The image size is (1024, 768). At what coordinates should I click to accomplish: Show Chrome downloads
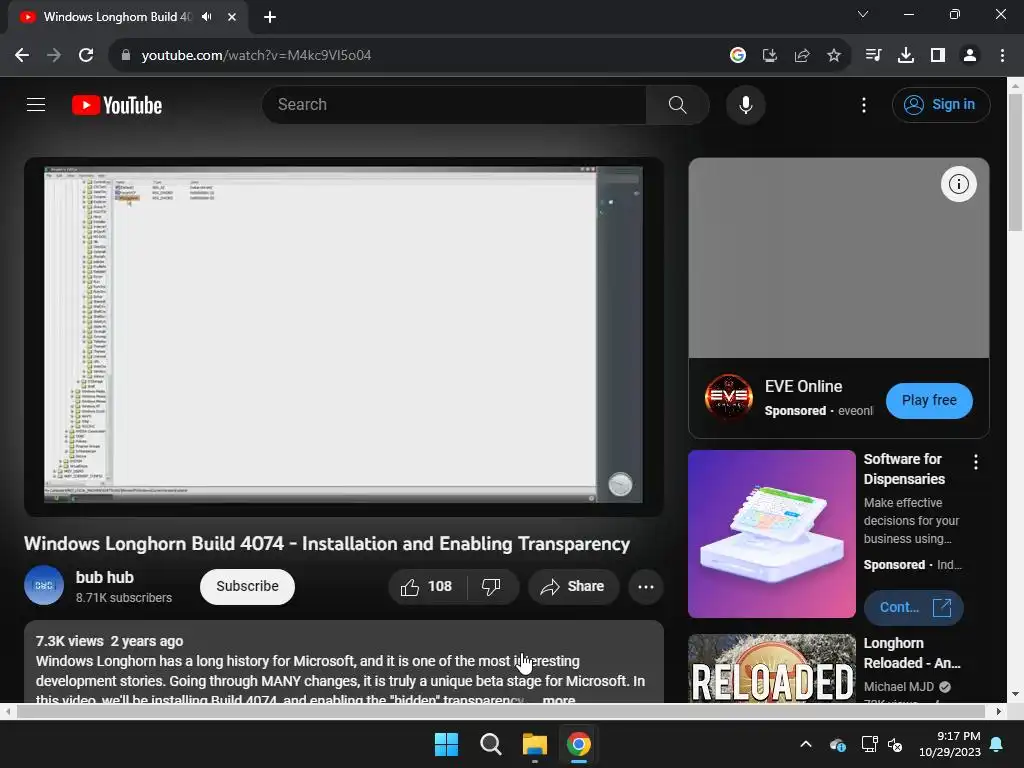click(906, 56)
